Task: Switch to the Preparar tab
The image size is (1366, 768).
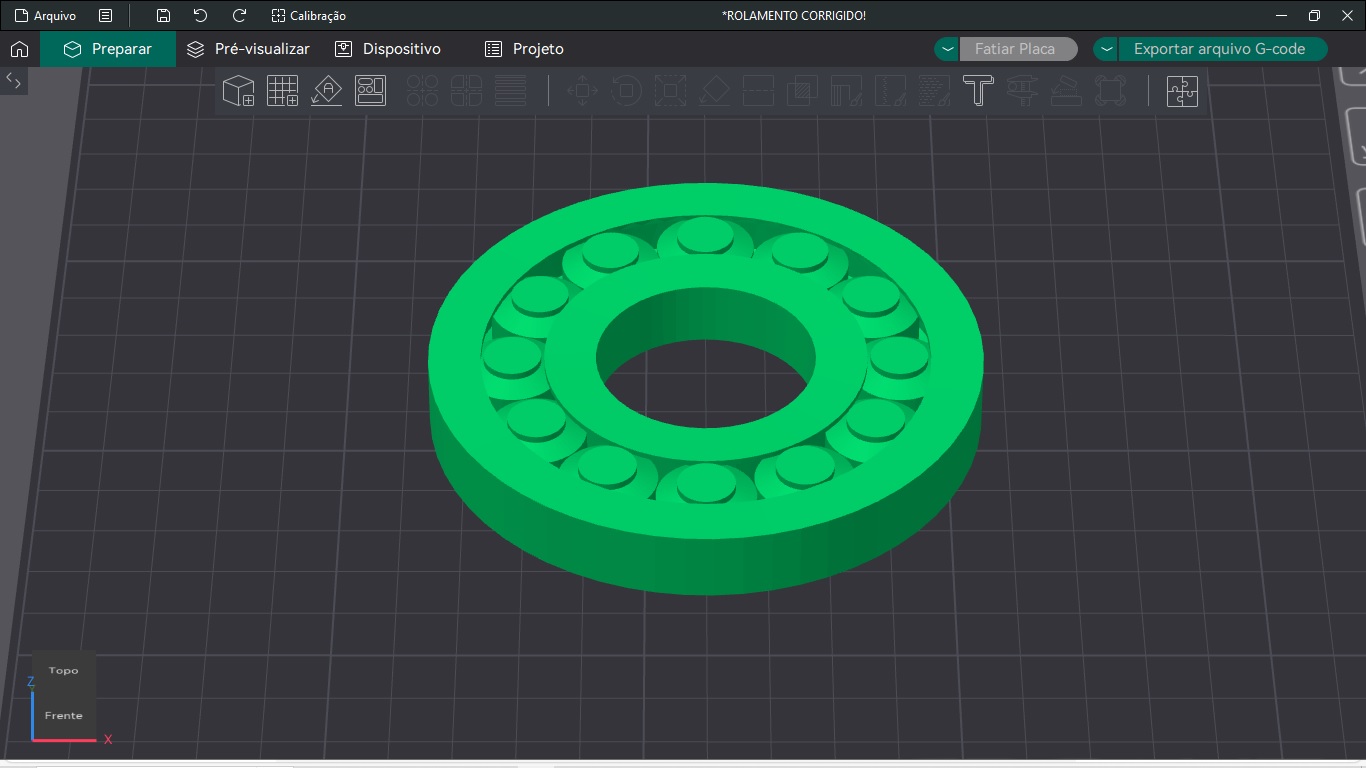Action: coord(108,49)
